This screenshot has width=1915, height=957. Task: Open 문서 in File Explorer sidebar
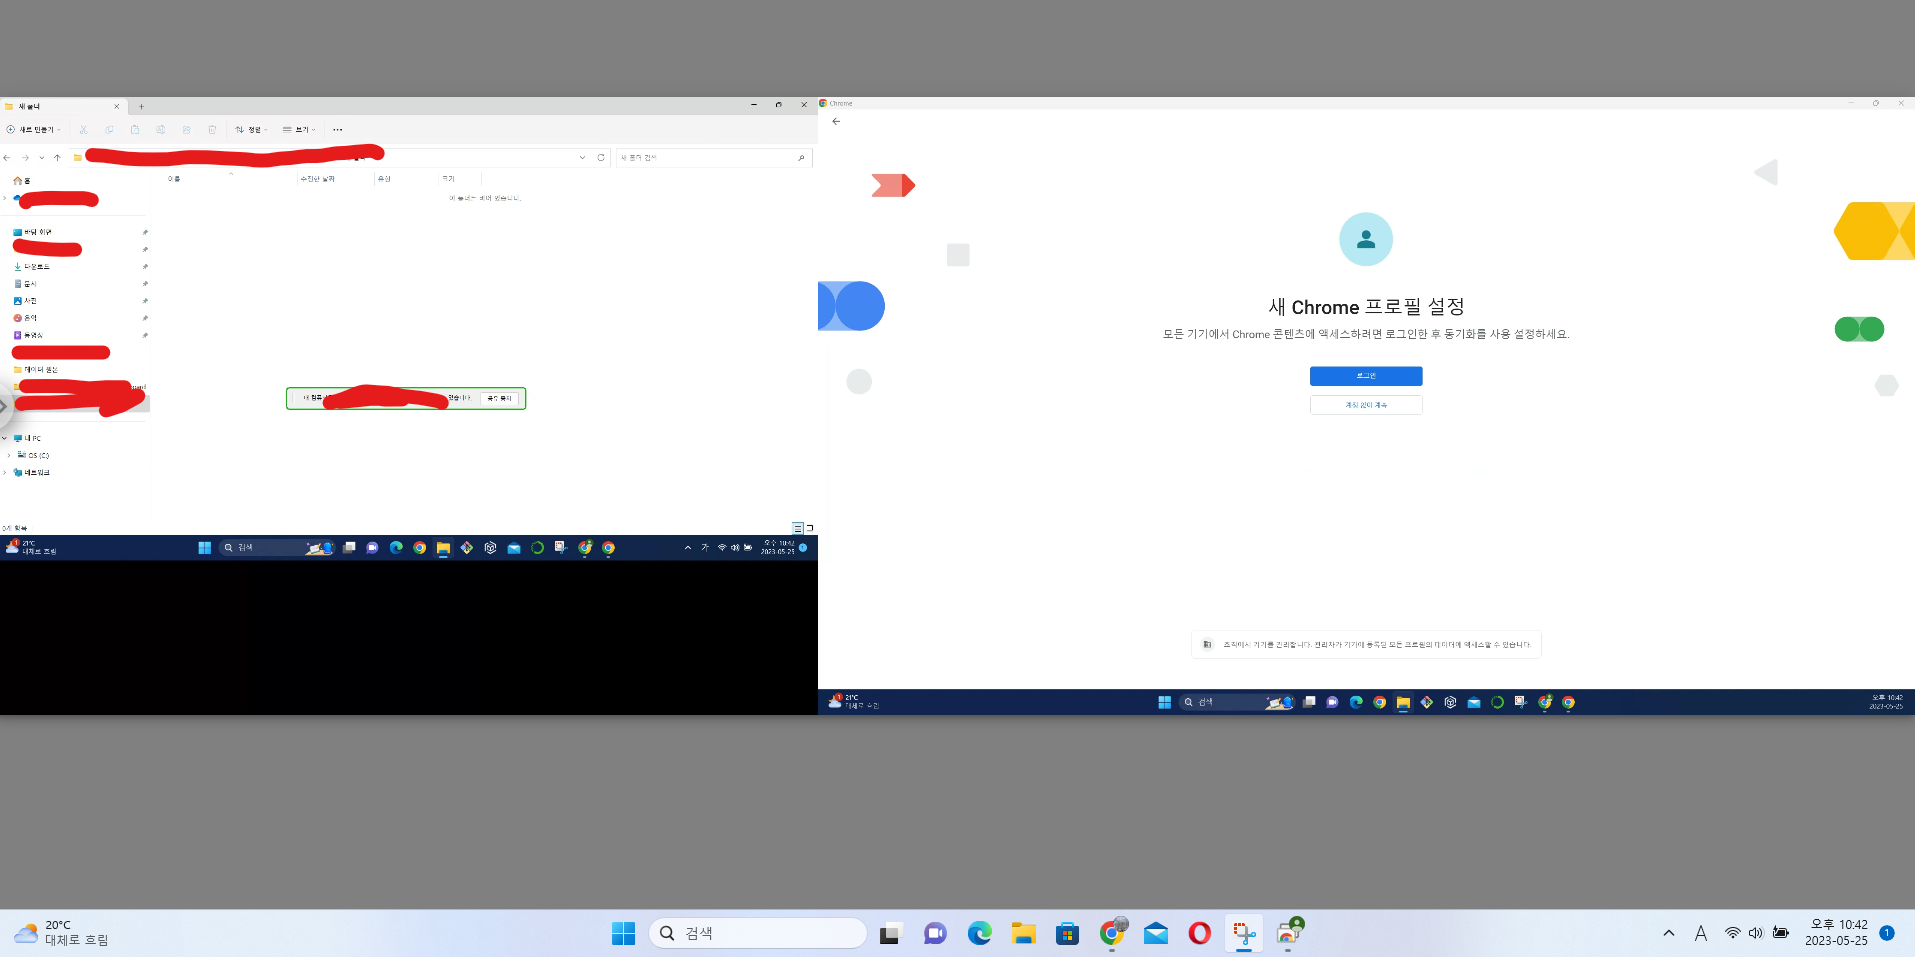pyautogui.click(x=25, y=284)
